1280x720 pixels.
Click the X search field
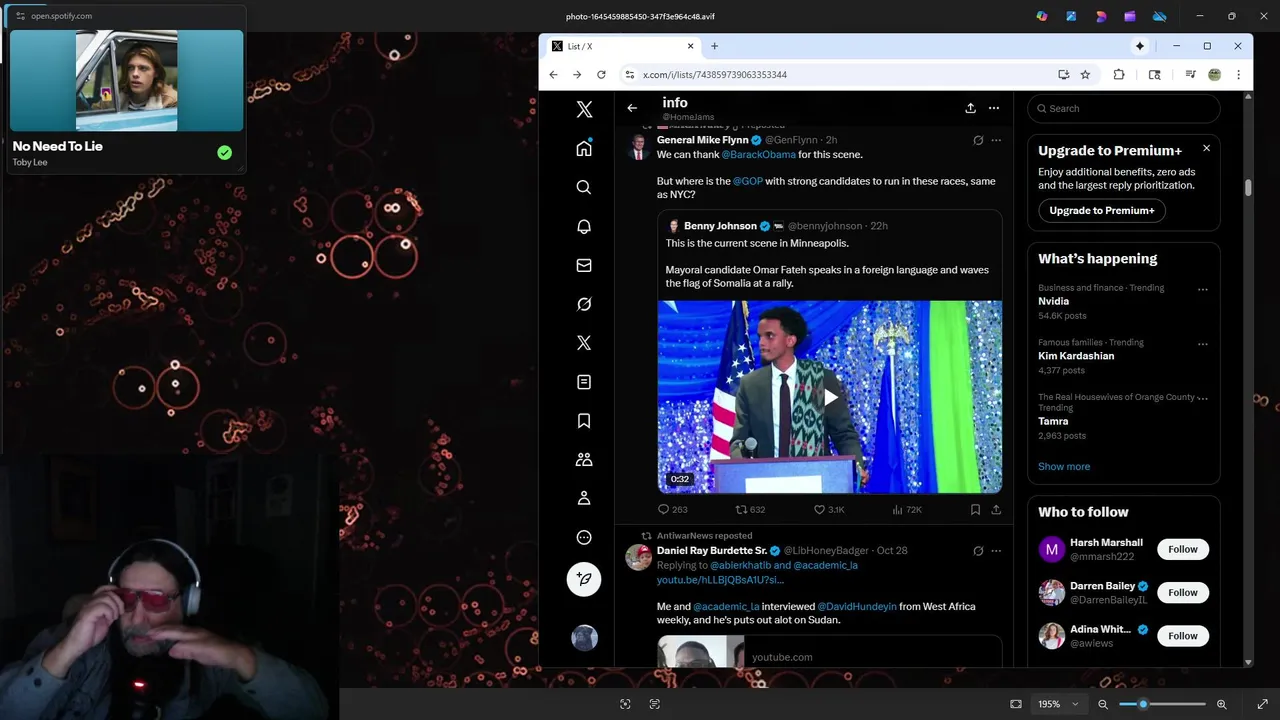coord(1124,108)
